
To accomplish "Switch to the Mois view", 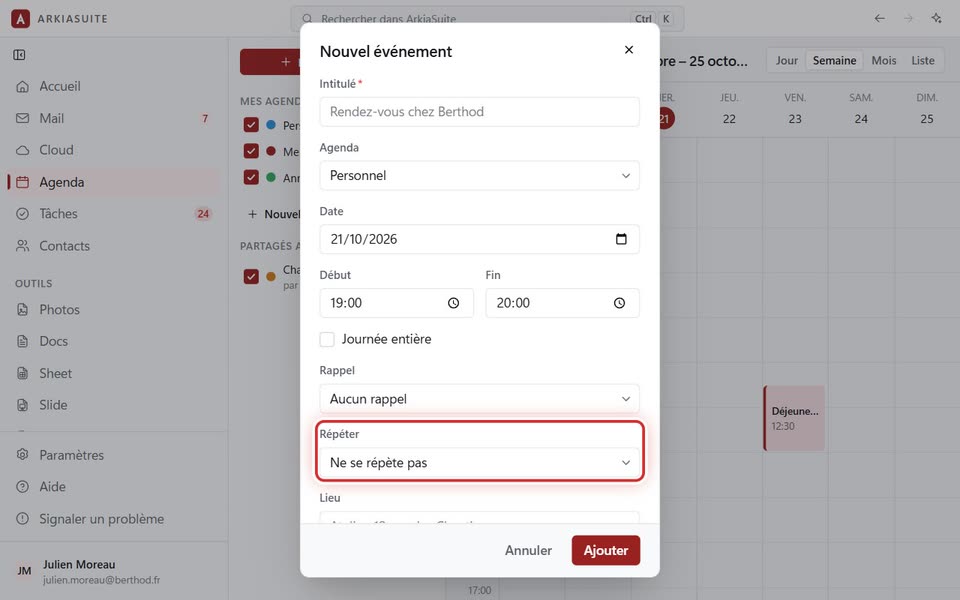I will [883, 61].
